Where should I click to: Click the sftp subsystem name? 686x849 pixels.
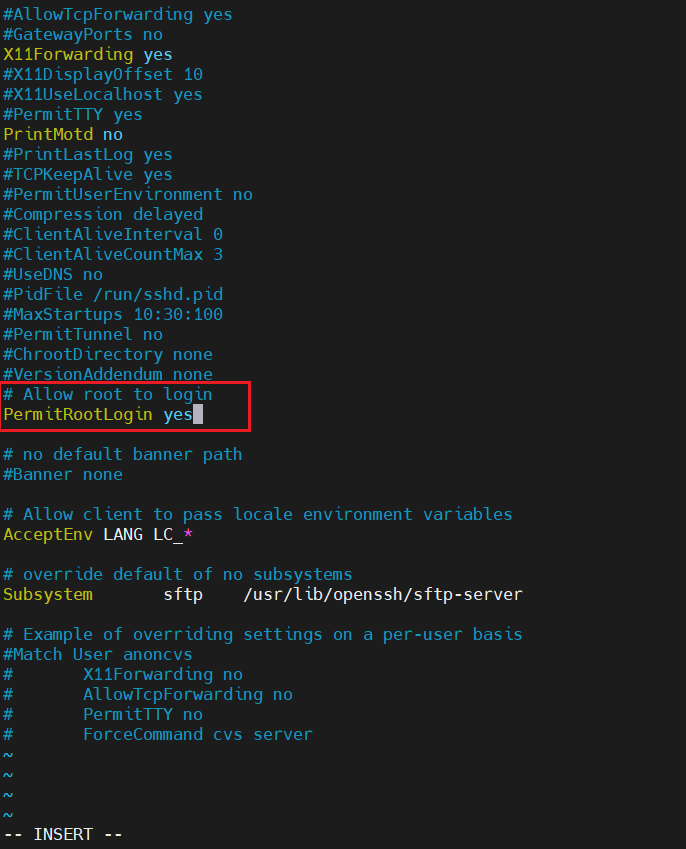tap(183, 595)
